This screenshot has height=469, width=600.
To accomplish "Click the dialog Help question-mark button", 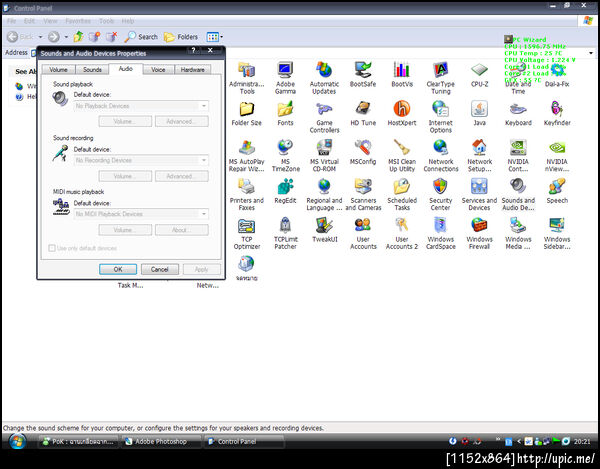I will point(193,50).
